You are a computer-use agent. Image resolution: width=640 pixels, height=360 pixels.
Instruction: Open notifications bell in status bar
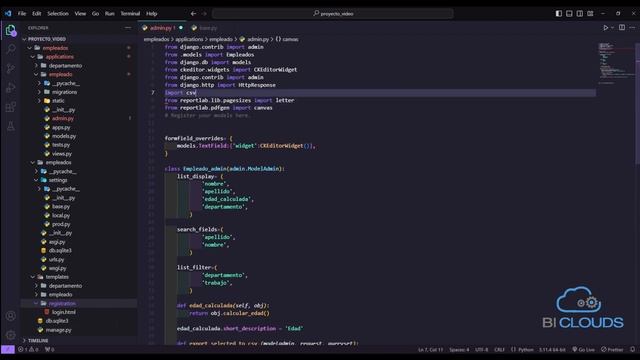[632, 349]
